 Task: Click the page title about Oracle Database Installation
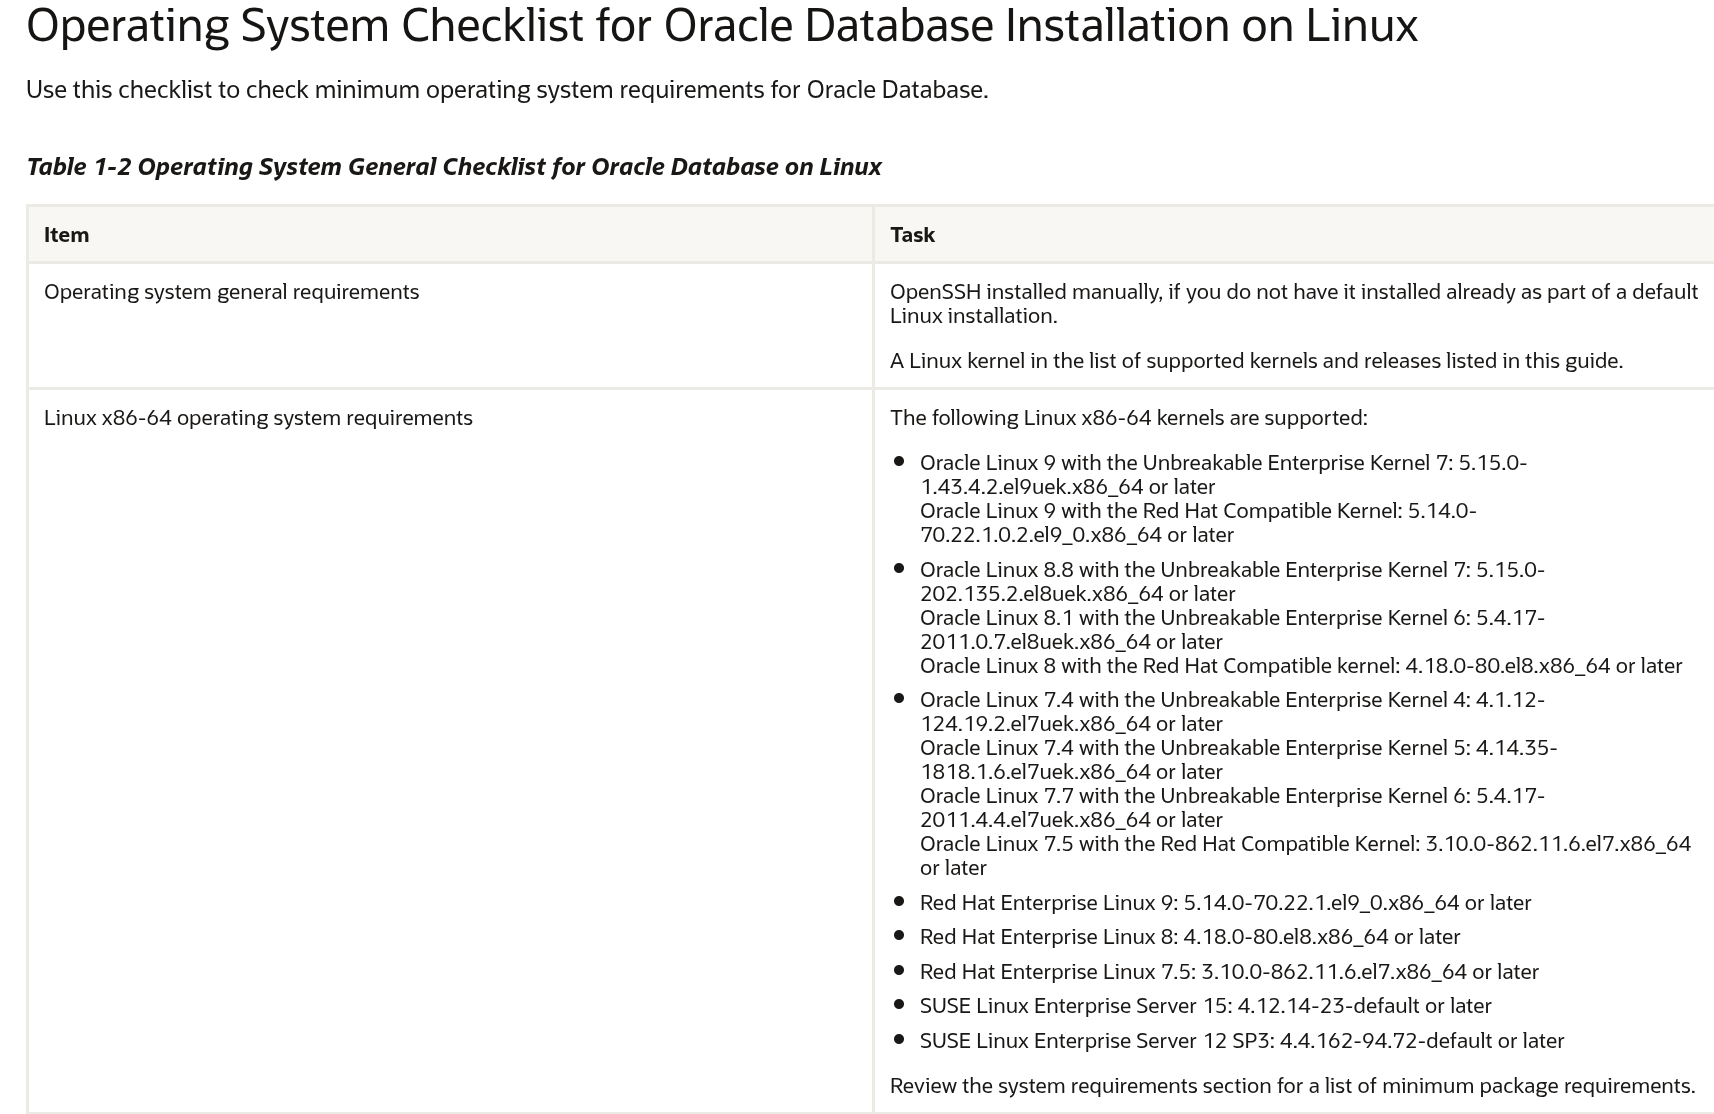click(x=721, y=26)
